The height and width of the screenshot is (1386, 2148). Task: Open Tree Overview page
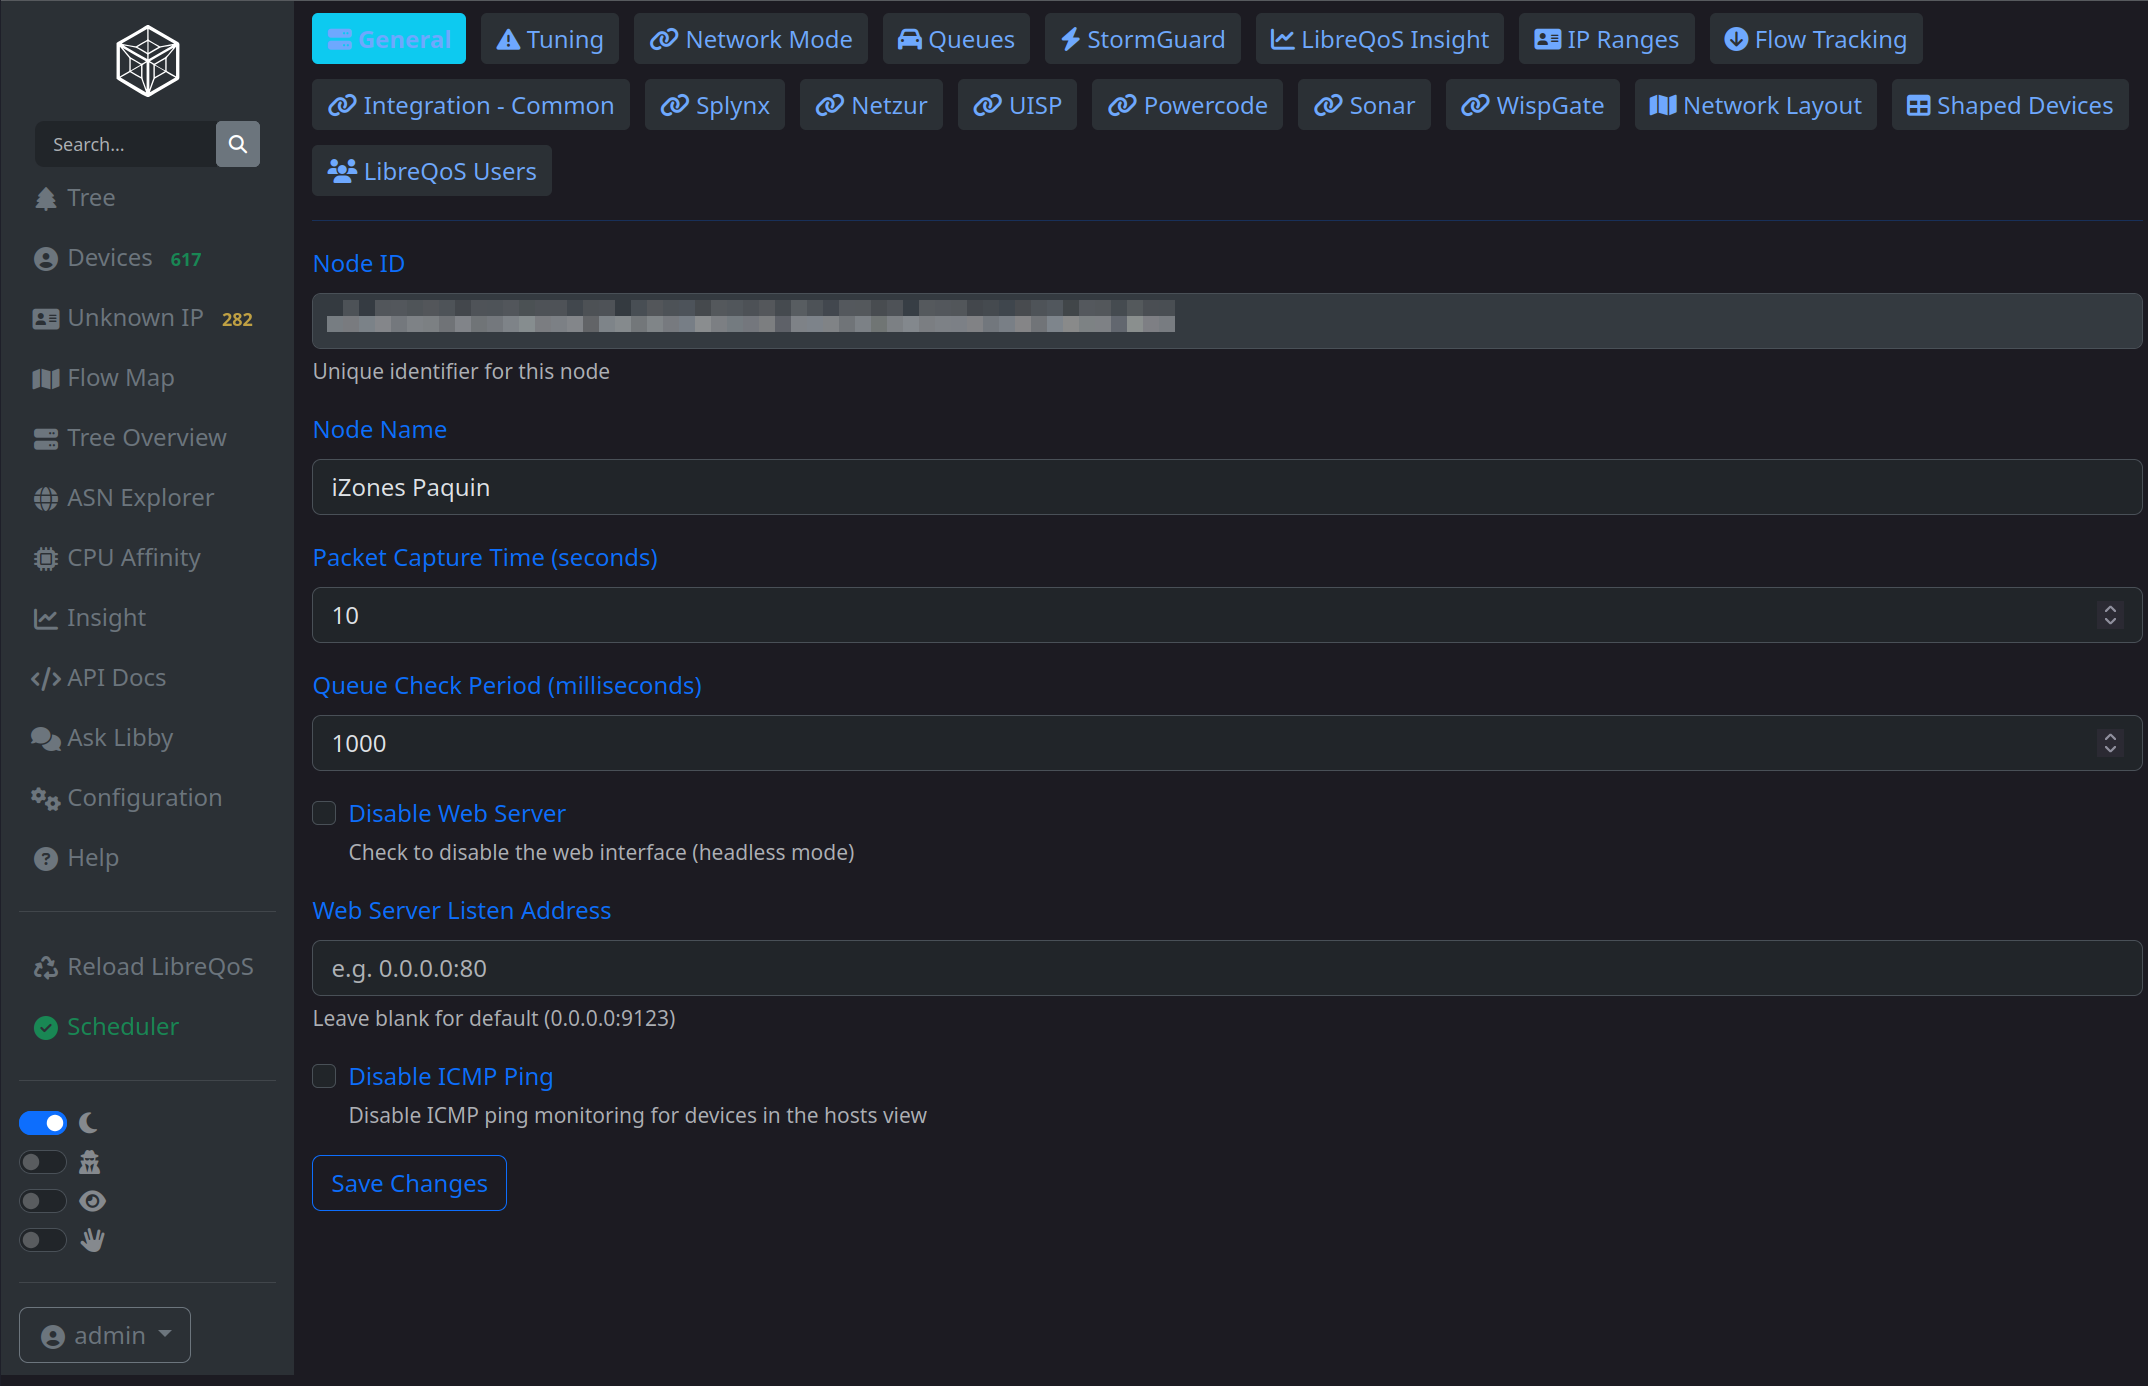point(130,438)
